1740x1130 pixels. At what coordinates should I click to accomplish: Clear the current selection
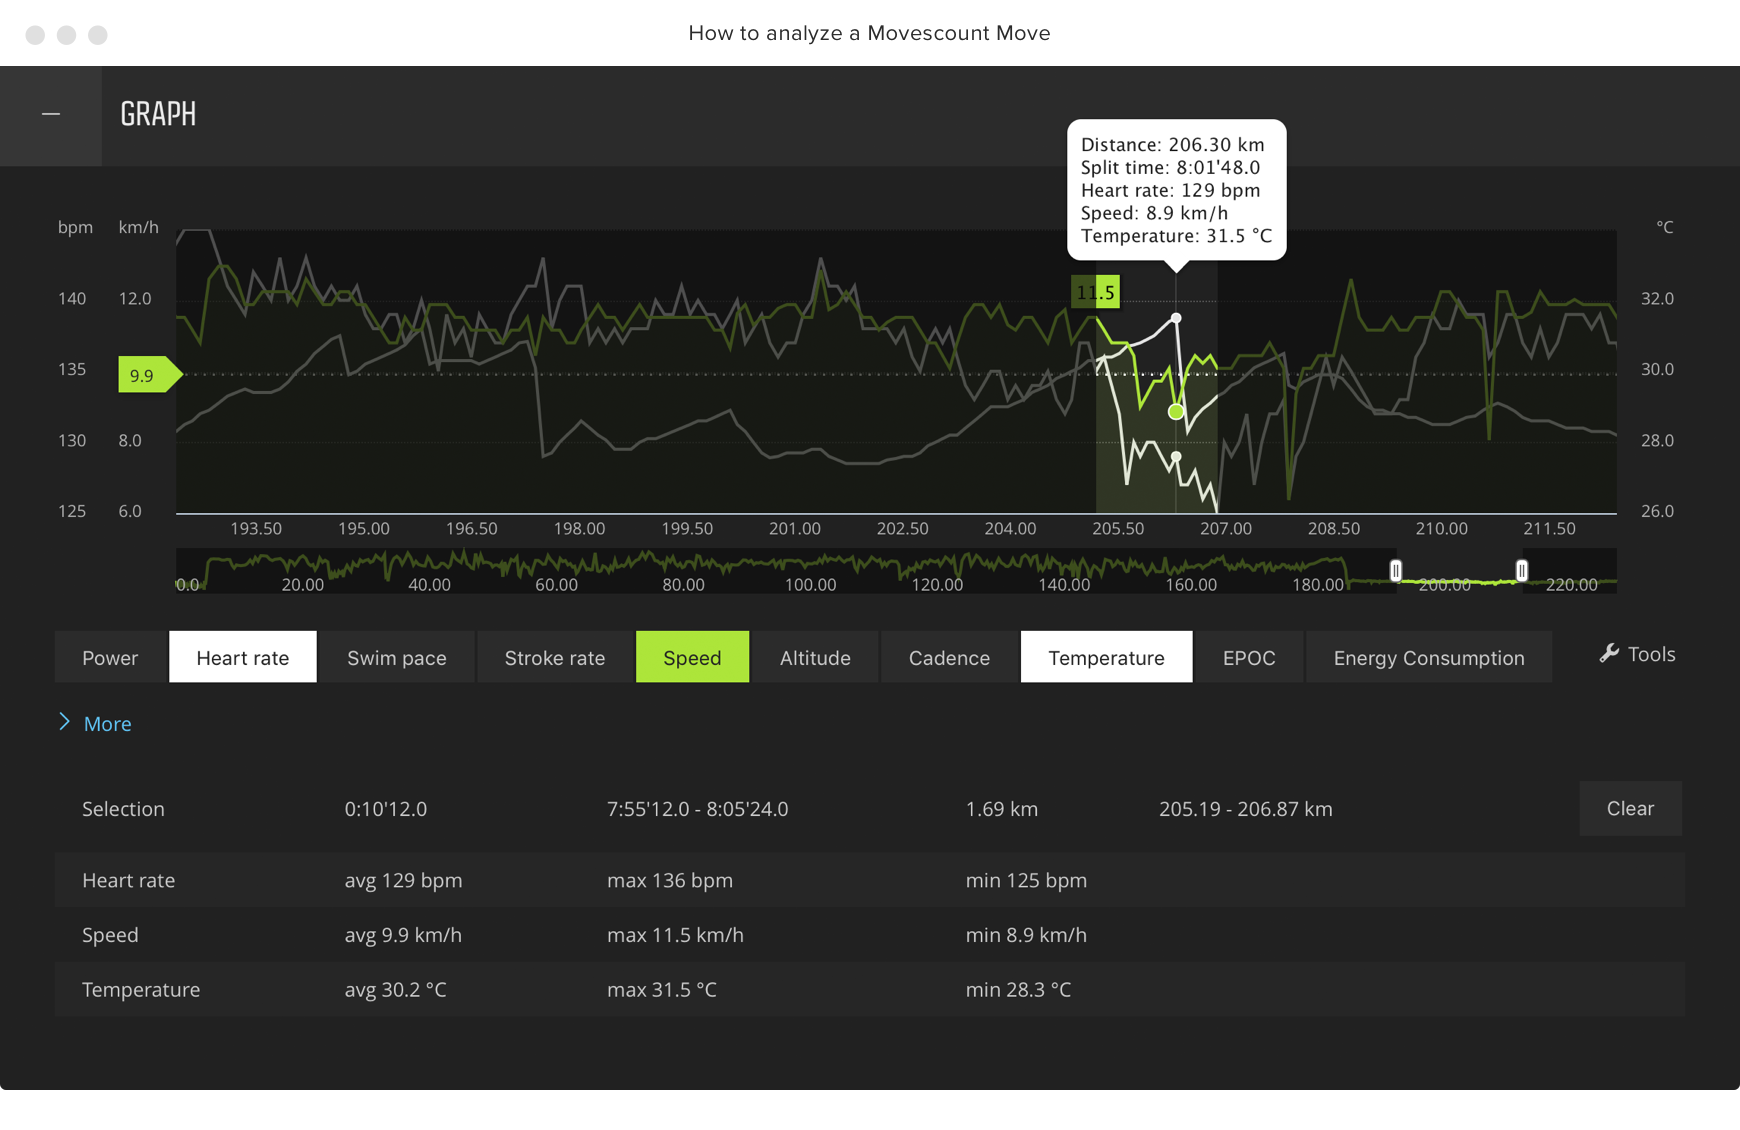(1630, 808)
